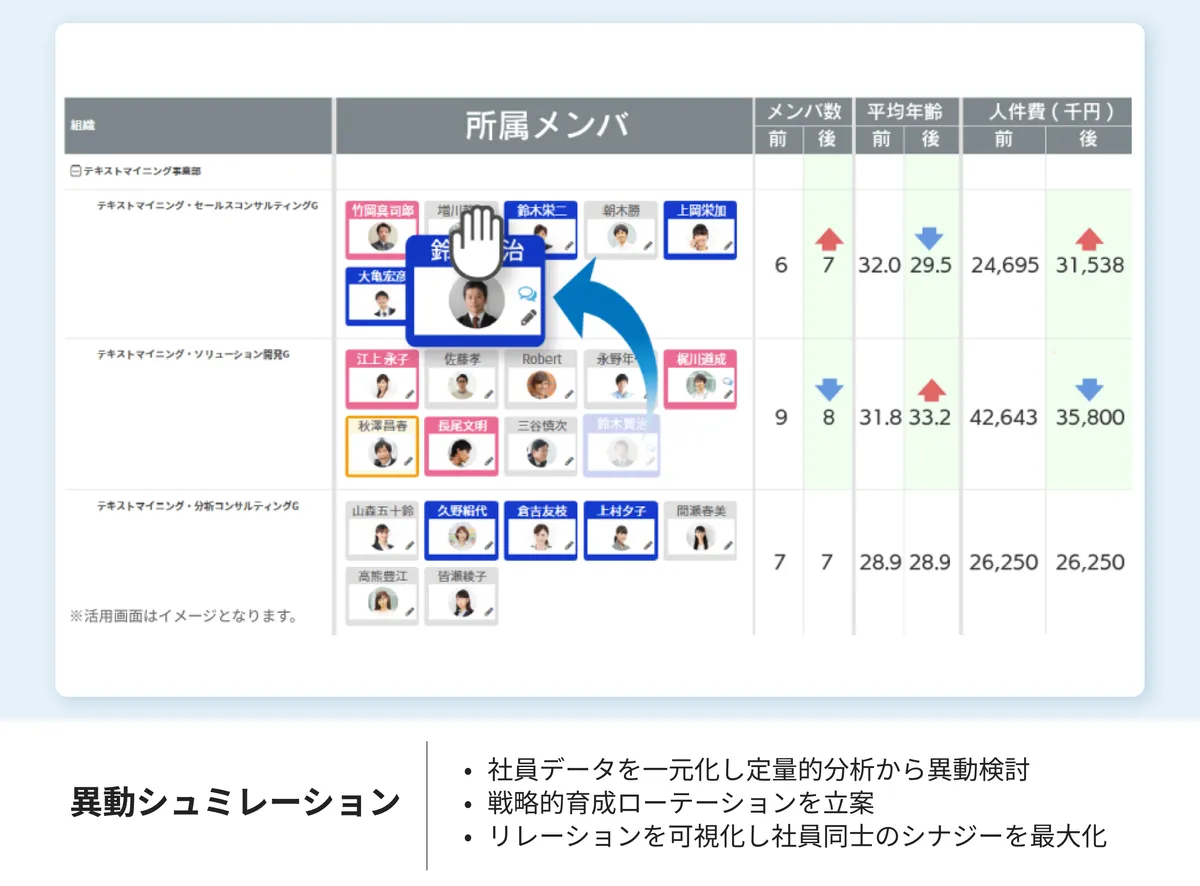This screenshot has width=1200, height=886.
Task: Click the edit pencil on 上村夕子's member card
Action: point(647,543)
